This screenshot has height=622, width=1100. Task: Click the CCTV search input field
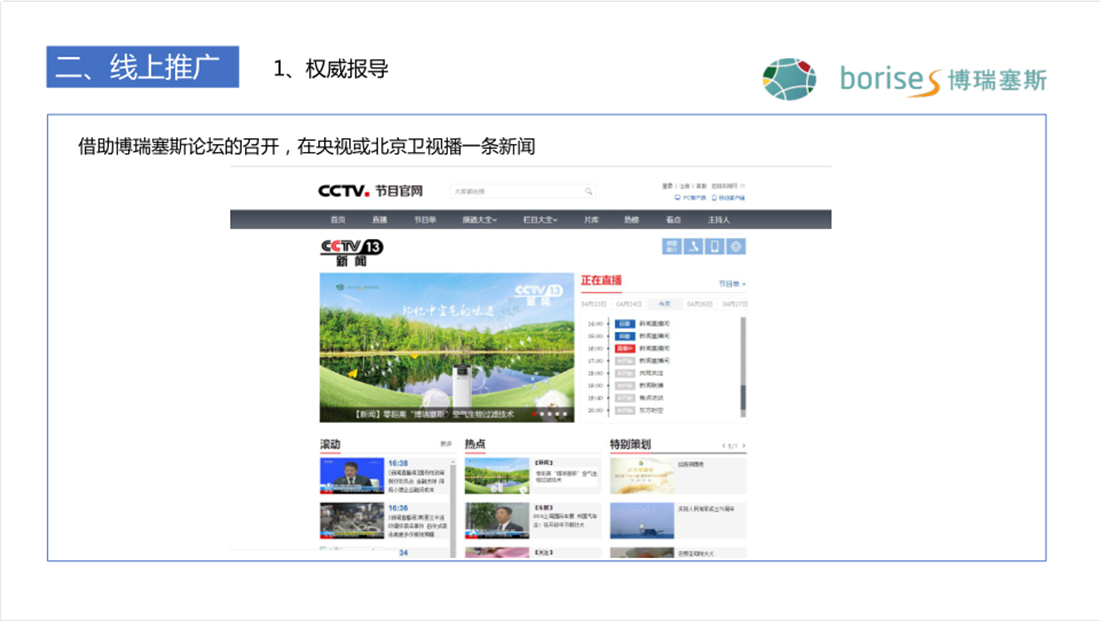(x=515, y=192)
